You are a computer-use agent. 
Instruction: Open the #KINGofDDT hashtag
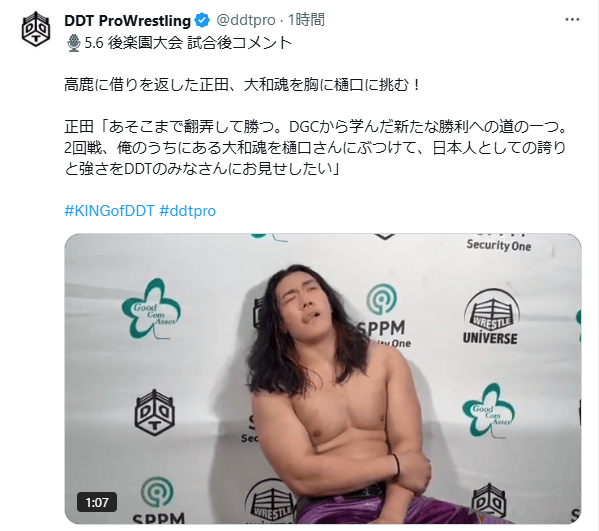coord(109,211)
